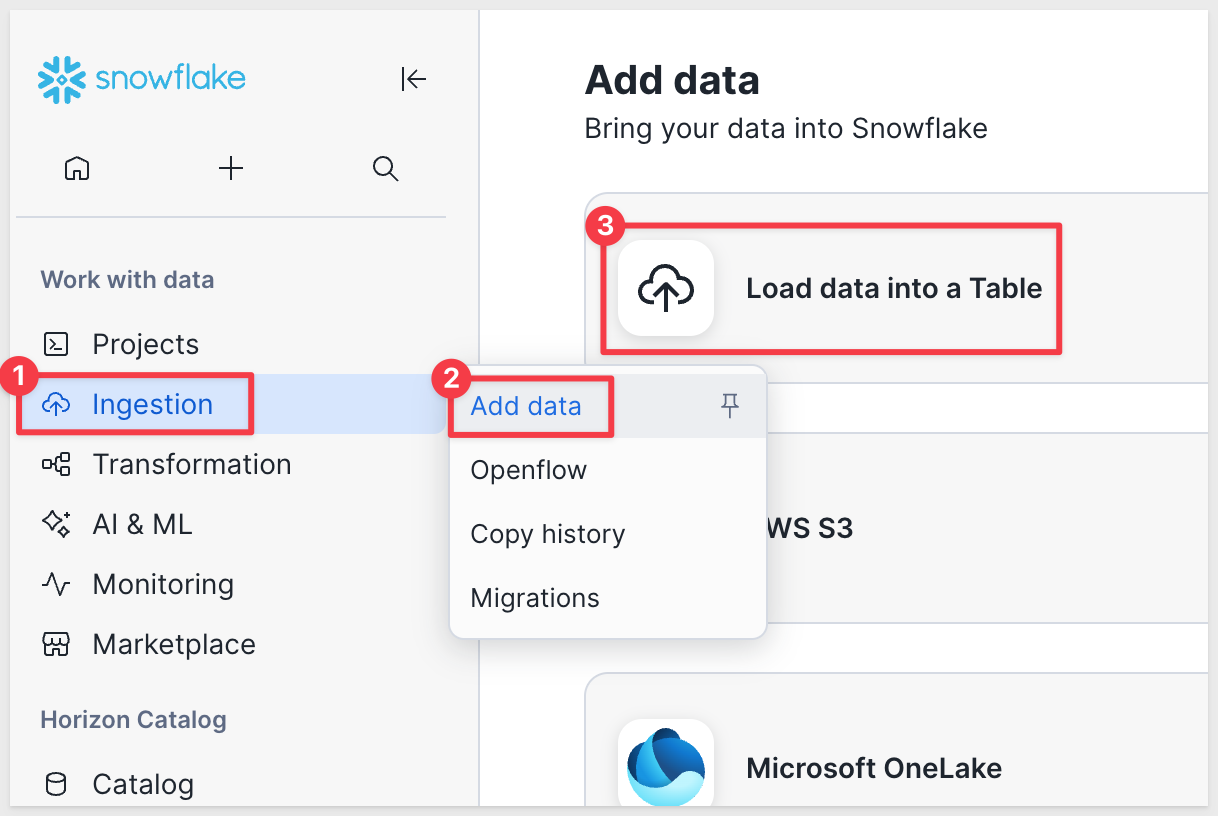Click Load data into a Table
Viewport: 1218px width, 816px height.
coord(894,289)
